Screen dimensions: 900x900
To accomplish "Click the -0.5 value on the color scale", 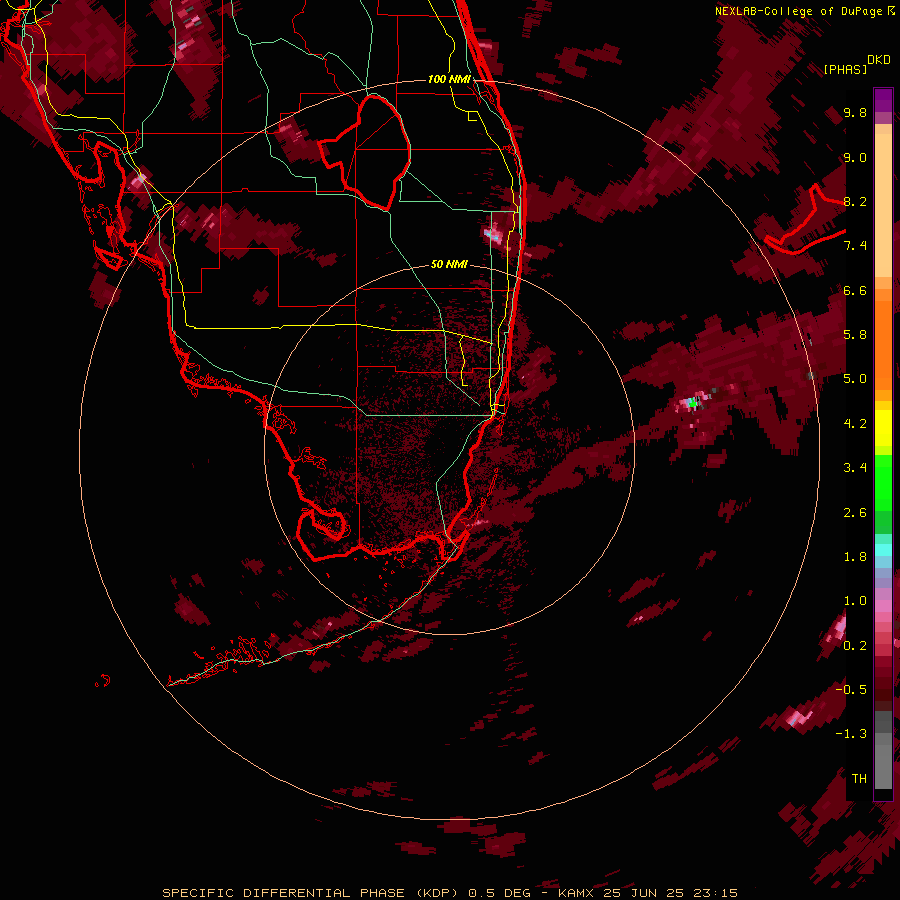I will click(851, 689).
